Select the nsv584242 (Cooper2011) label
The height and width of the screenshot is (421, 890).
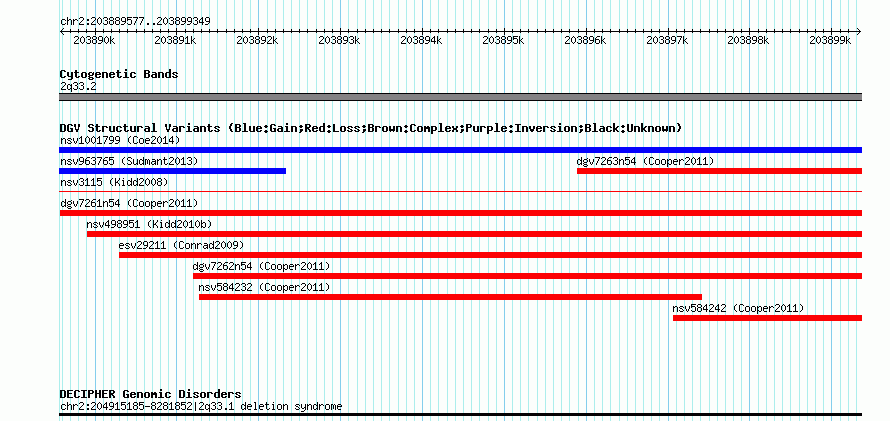pyautogui.click(x=738, y=308)
